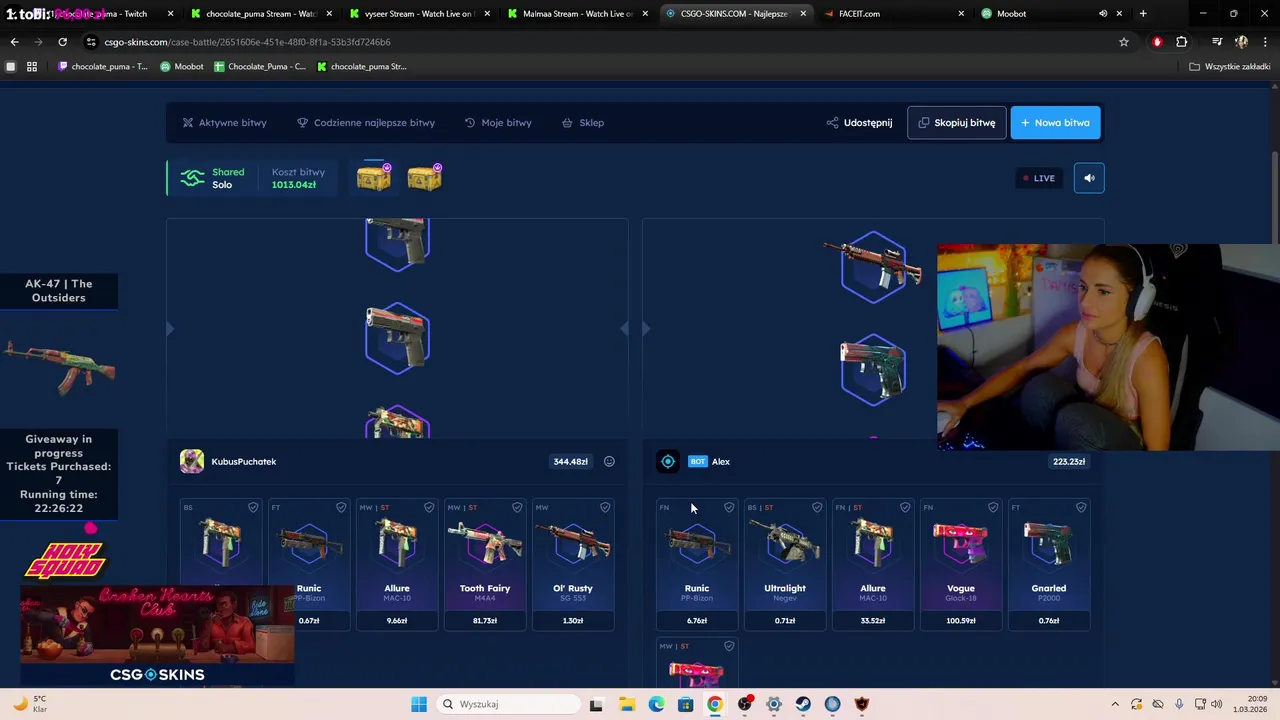Viewport: 1280px width, 720px height.
Task: Click the emoji icon next to 344.48zł
Action: [609, 461]
